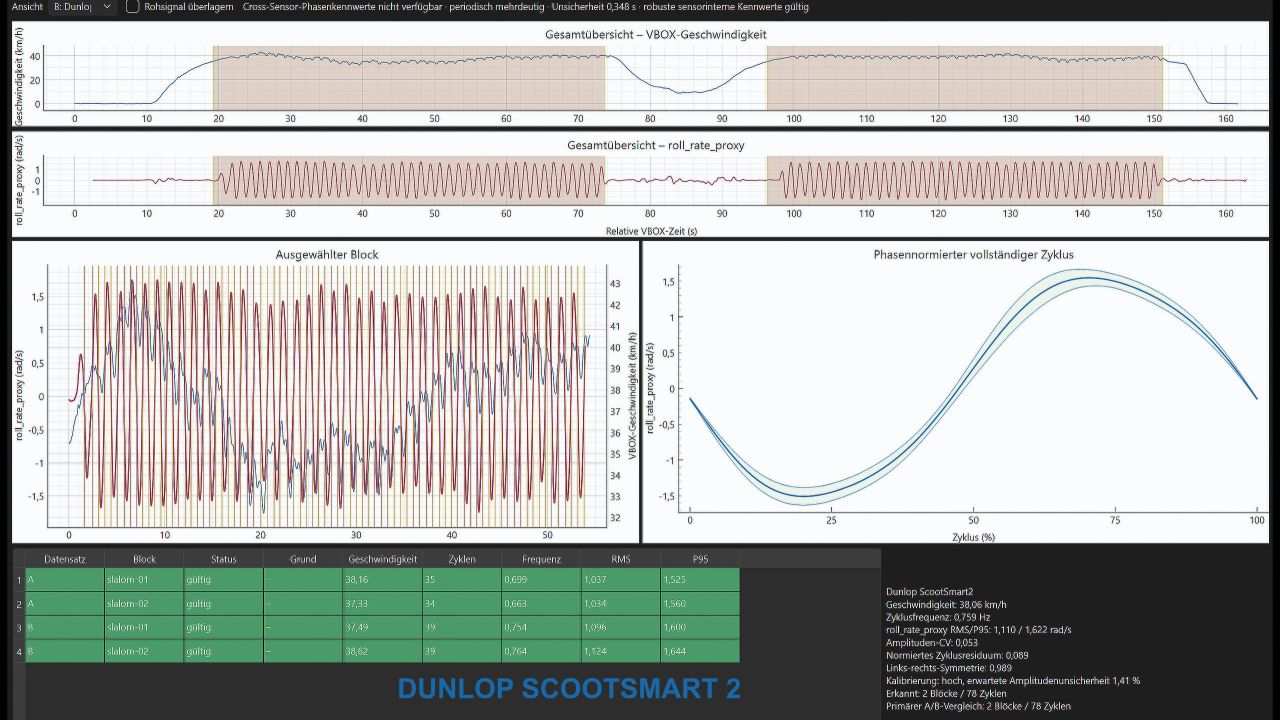
Task: Click the Normiertes Zyklusresiduum: 0,089 line
Action: (x=957, y=655)
